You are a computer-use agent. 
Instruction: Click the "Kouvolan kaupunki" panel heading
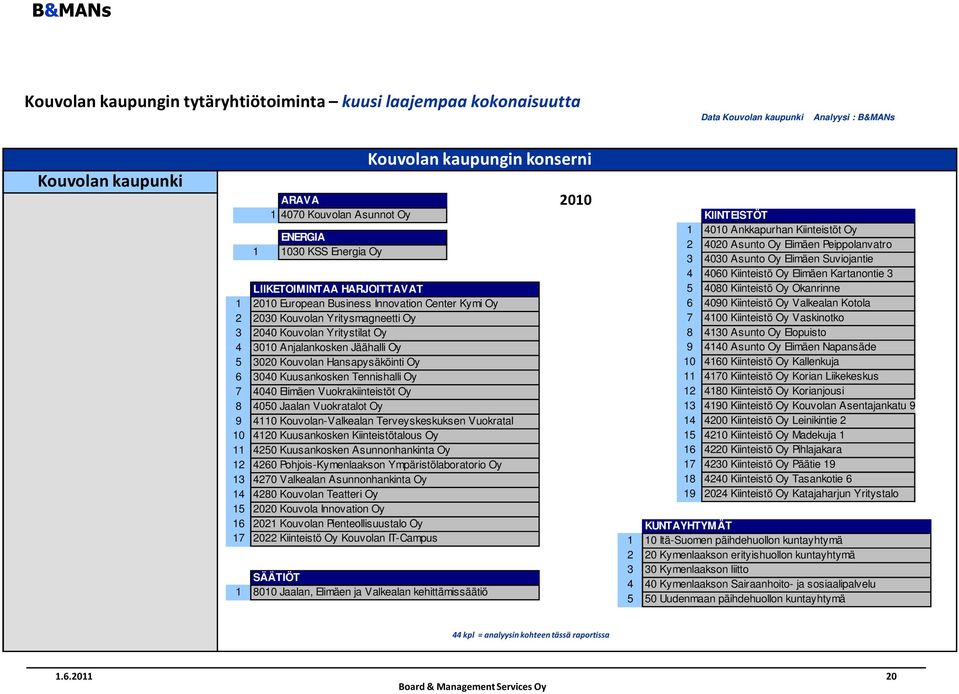[x=110, y=182]
